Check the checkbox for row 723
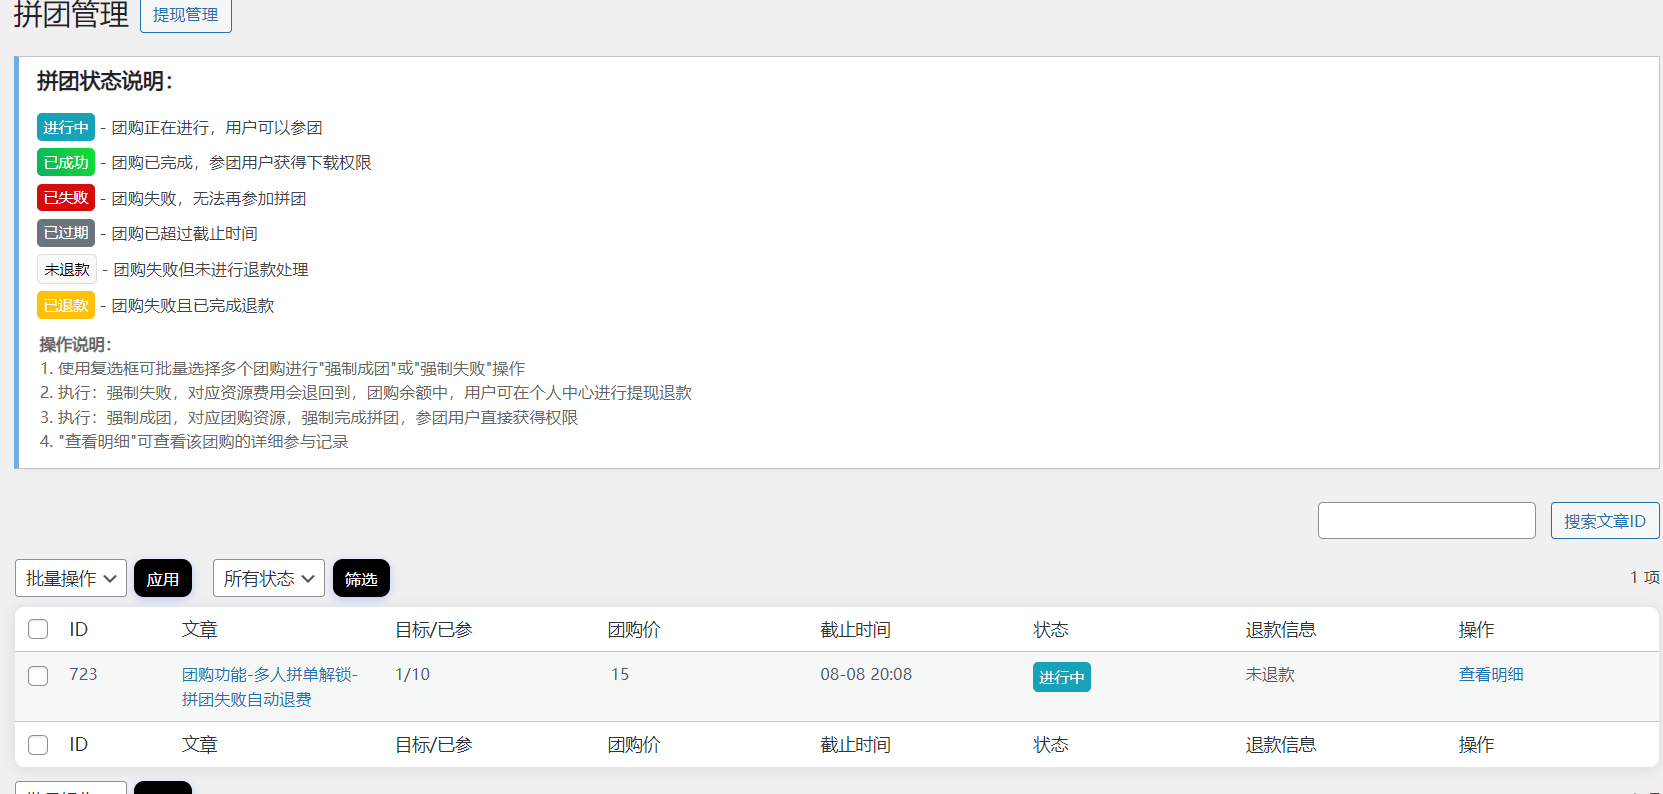 coord(38,676)
